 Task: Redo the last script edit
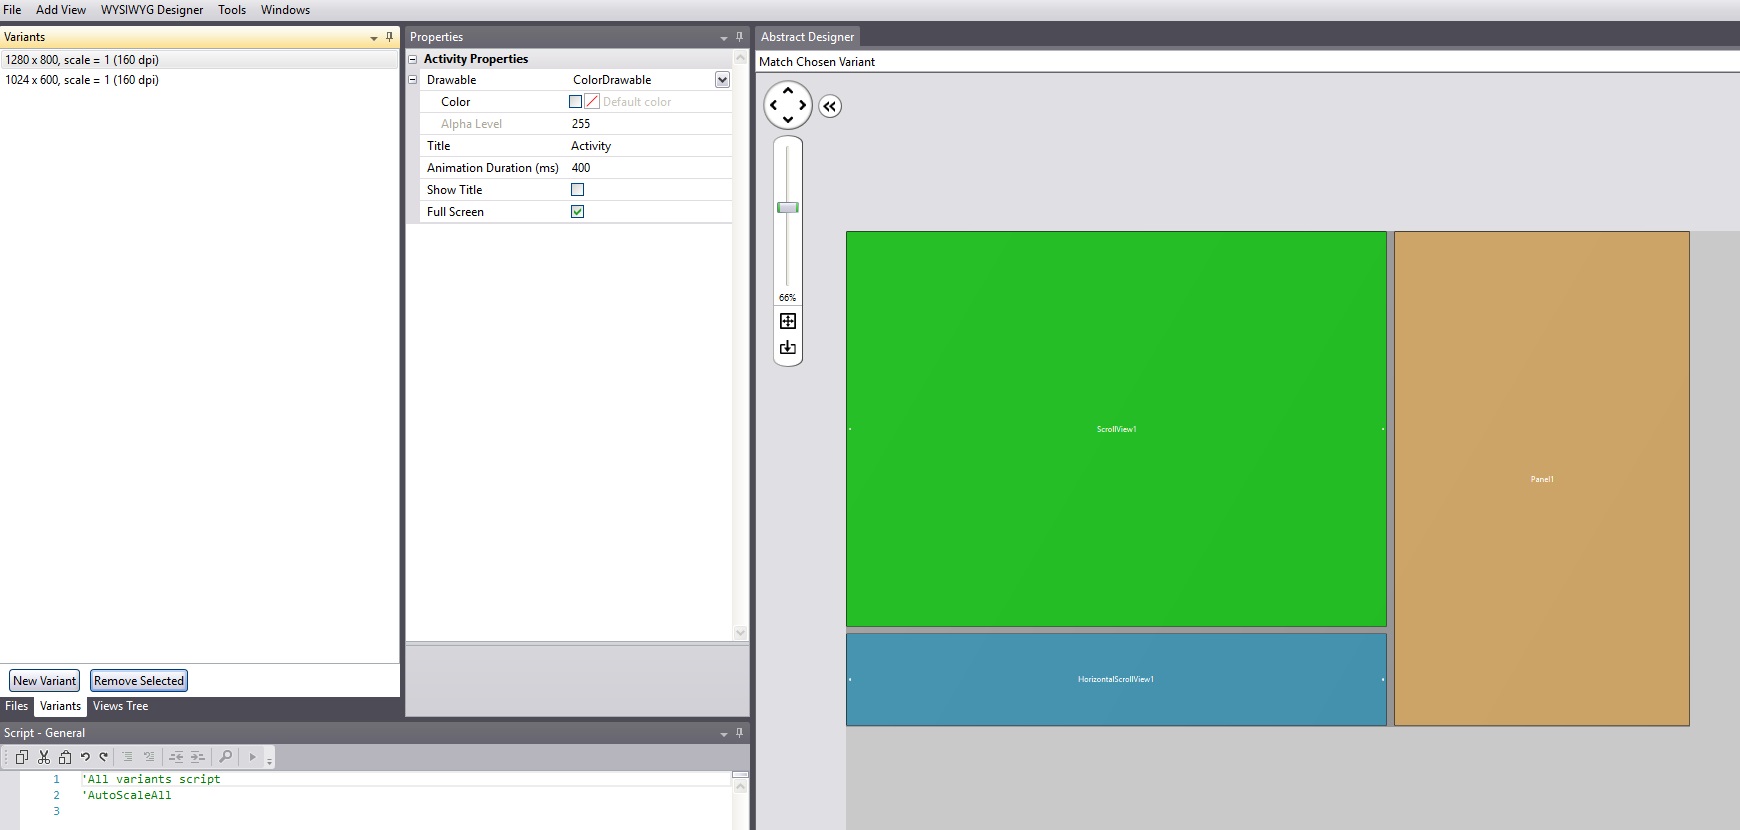(103, 757)
